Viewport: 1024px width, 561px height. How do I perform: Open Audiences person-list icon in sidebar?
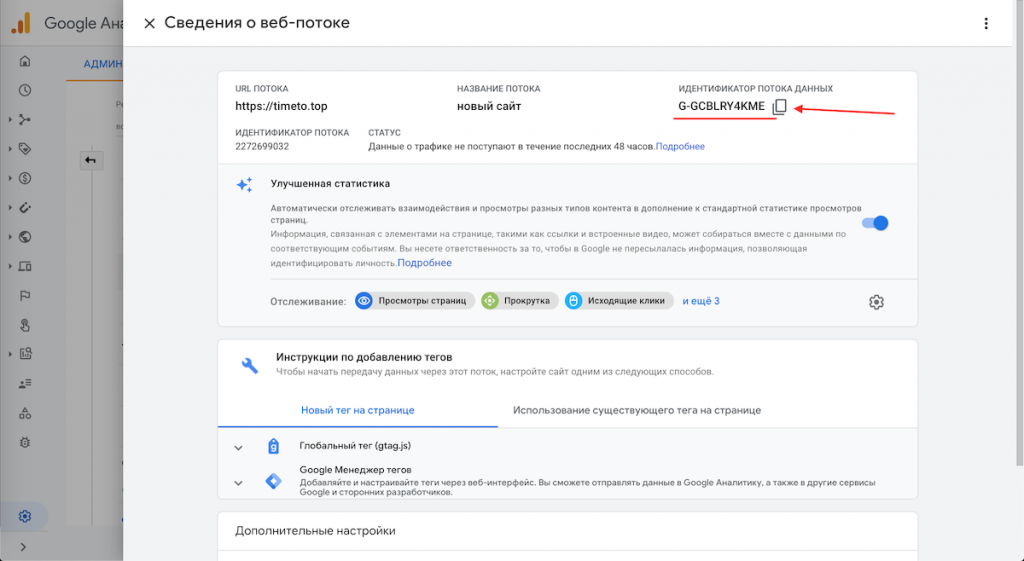[25, 384]
